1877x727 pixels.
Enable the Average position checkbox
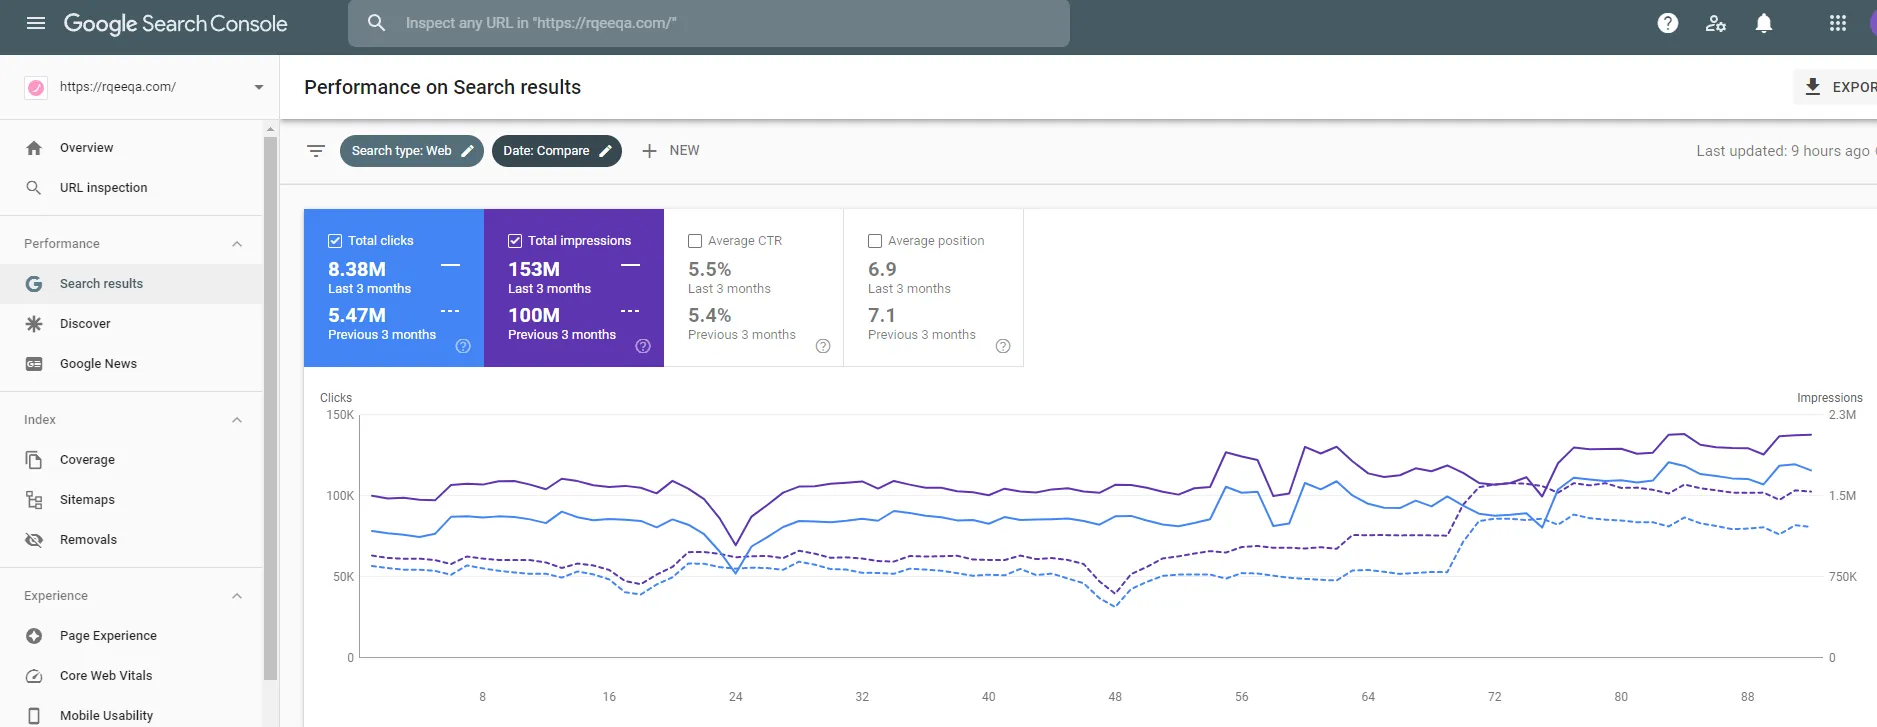coord(875,241)
